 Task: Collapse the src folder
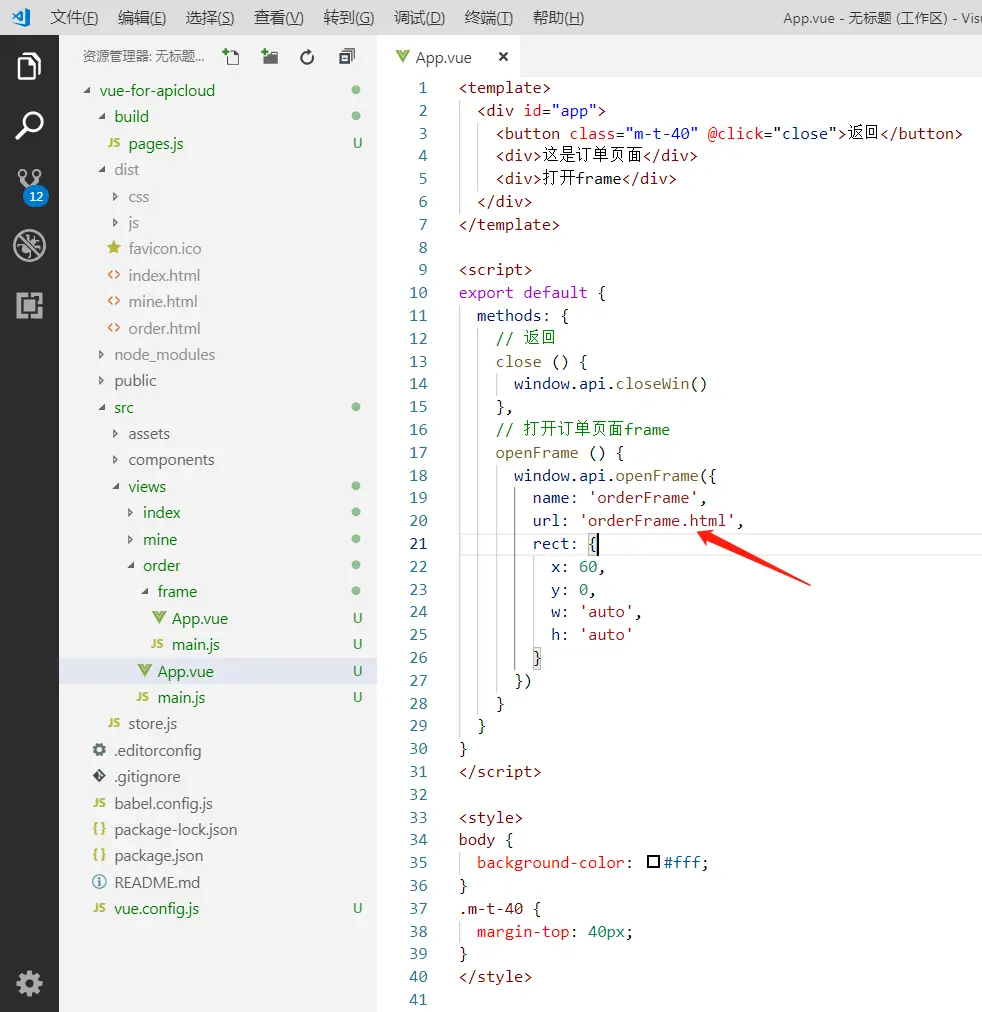(x=102, y=407)
